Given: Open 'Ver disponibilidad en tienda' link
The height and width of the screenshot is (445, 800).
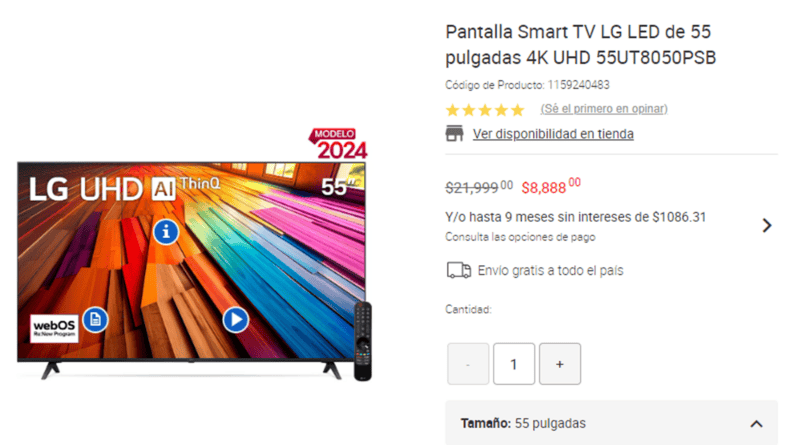Looking at the screenshot, I should tap(553, 134).
